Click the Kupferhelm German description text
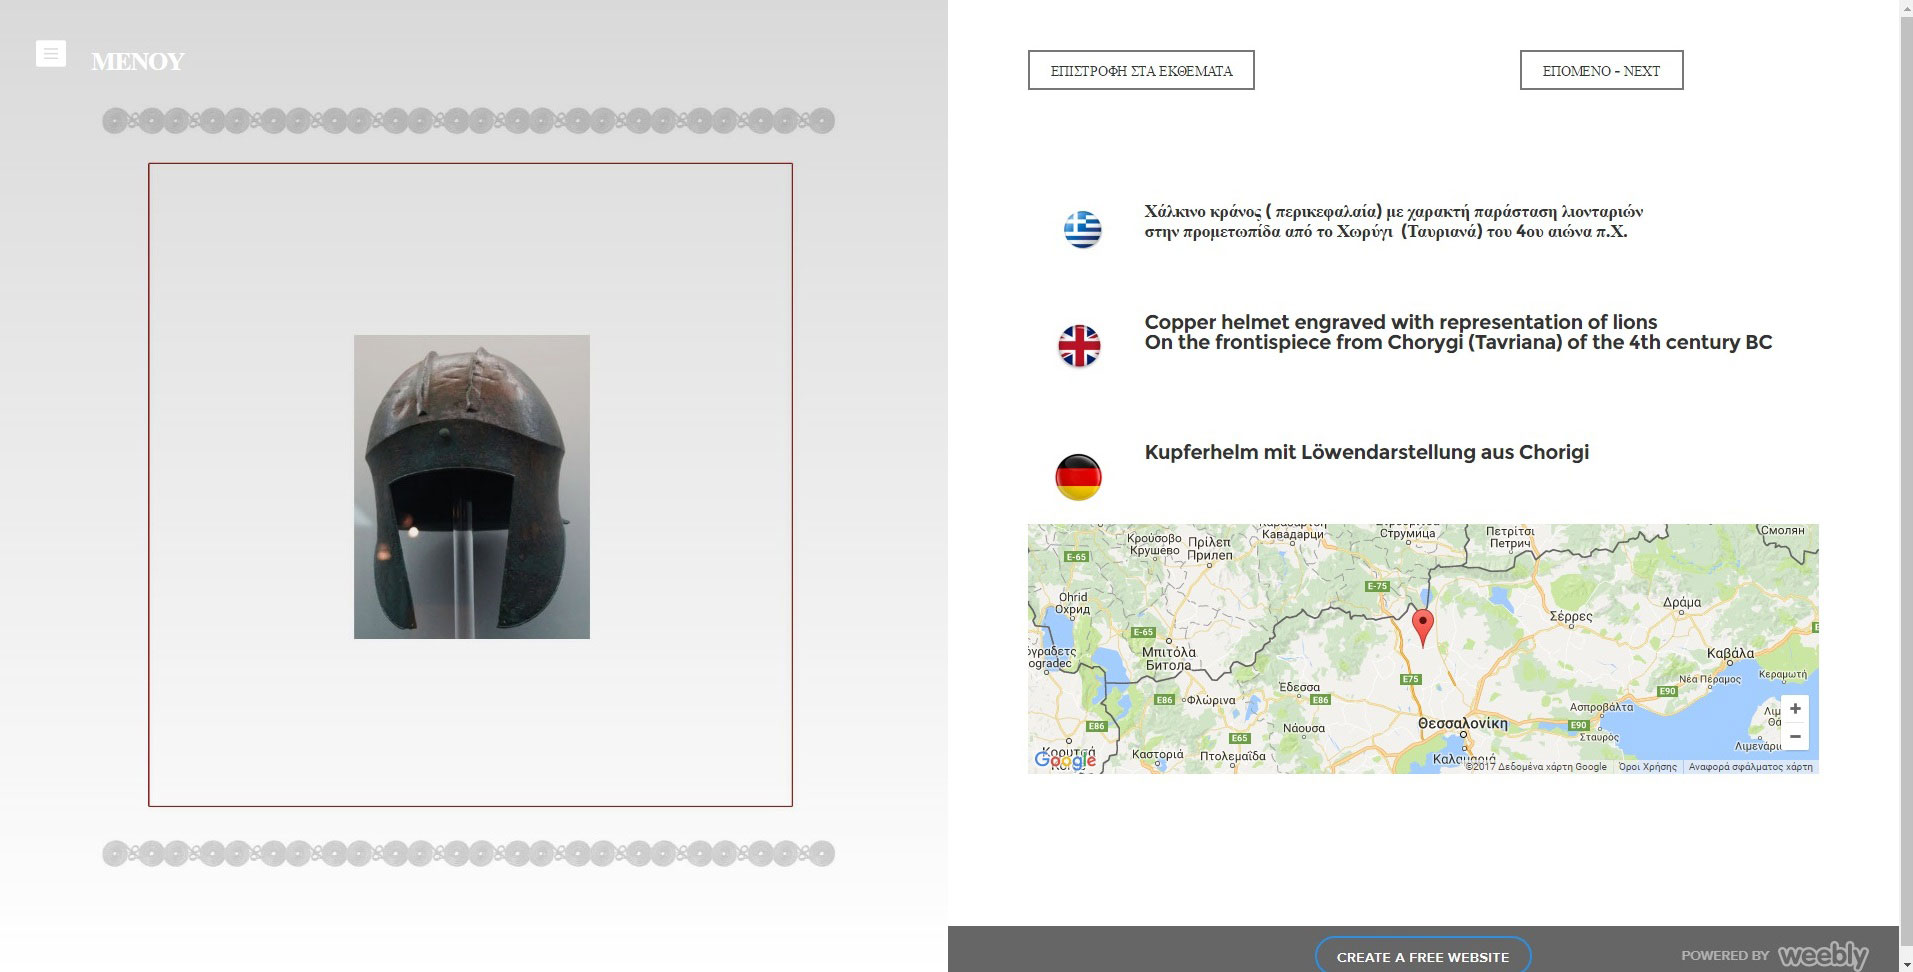1913x972 pixels. (x=1366, y=452)
